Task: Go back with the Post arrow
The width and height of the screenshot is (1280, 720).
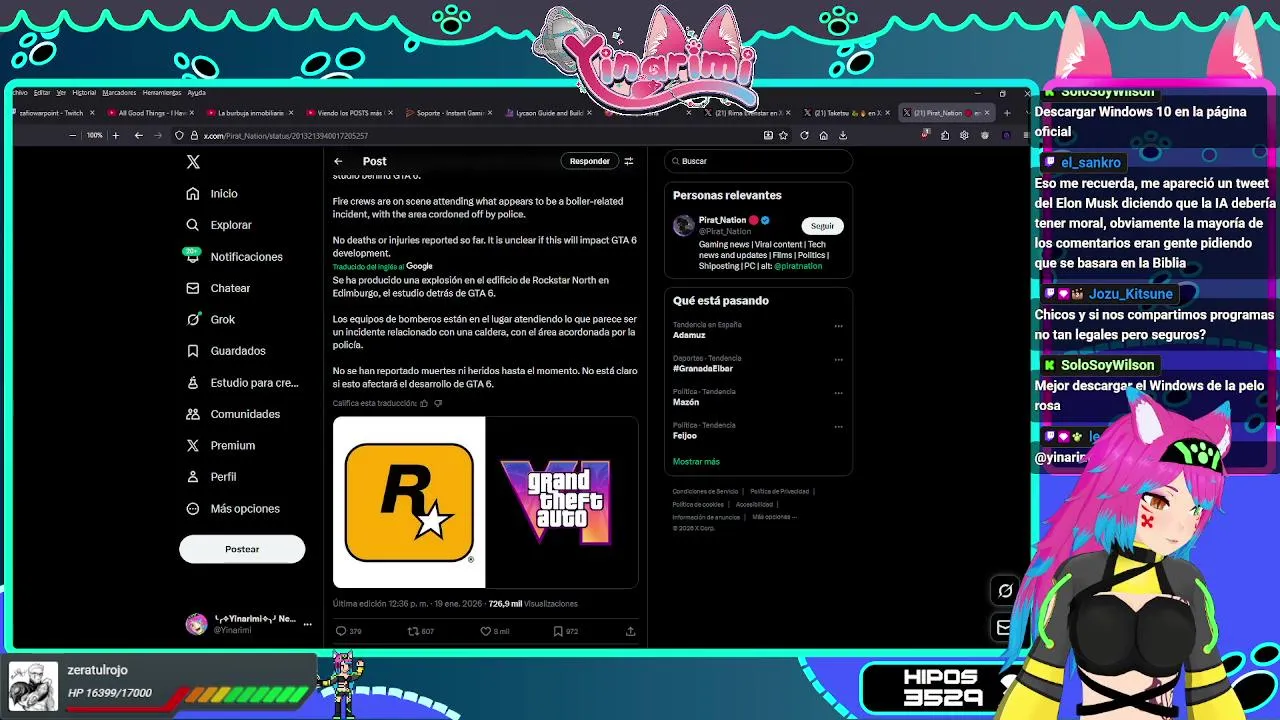Action: pos(338,161)
